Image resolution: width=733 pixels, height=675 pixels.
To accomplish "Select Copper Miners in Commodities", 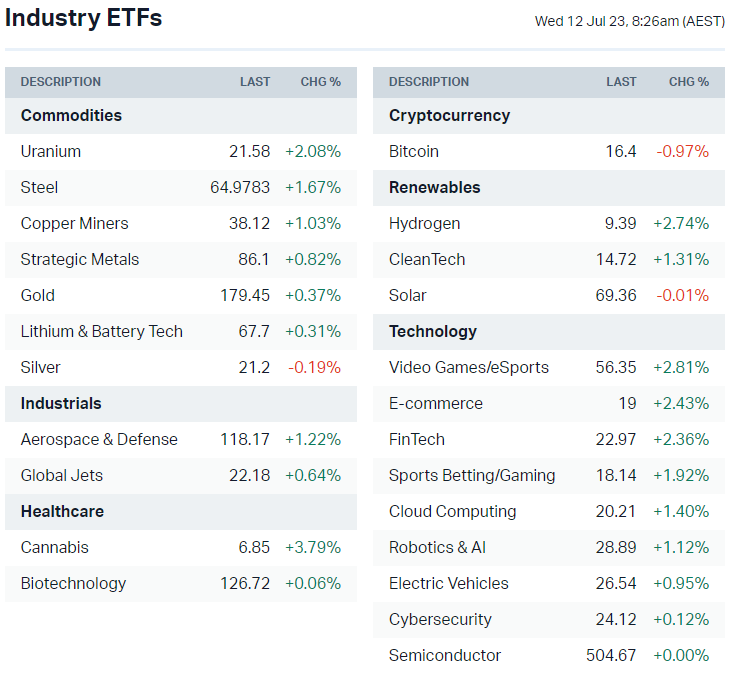I will point(75,224).
